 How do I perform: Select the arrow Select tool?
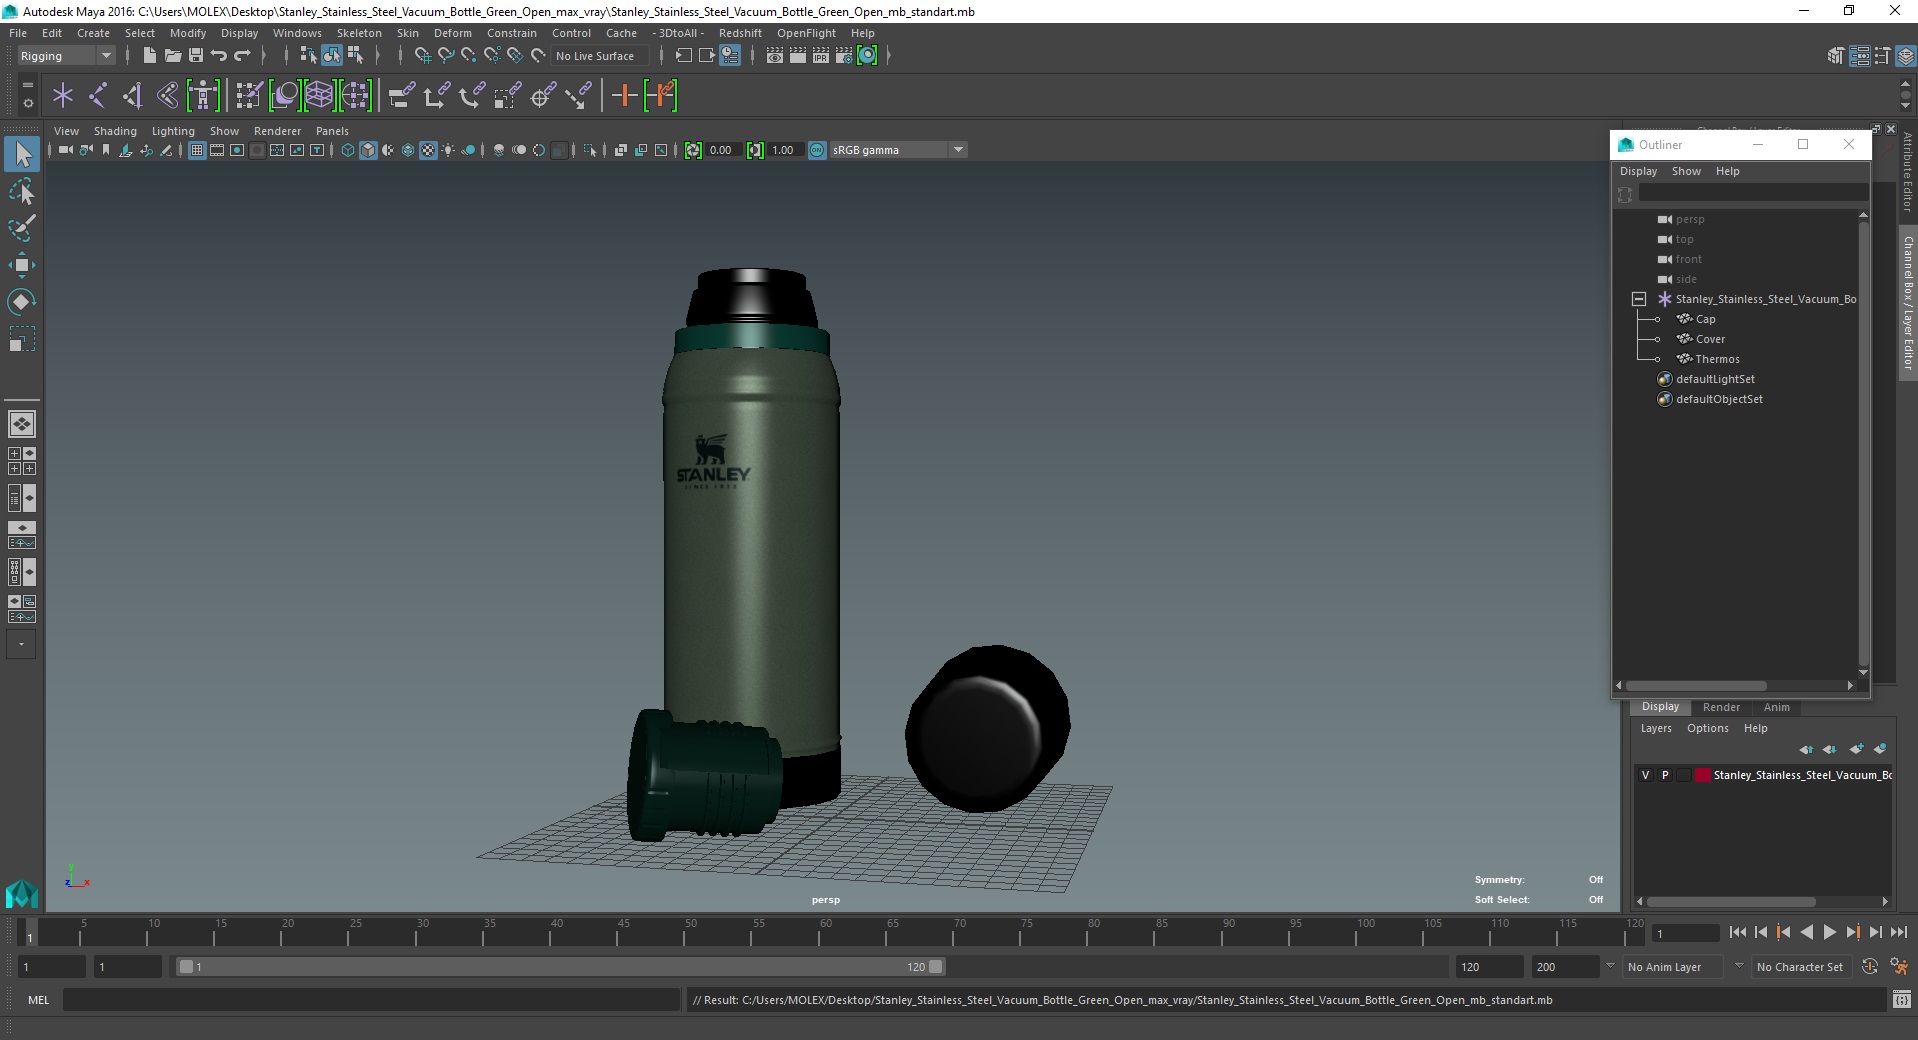[22, 154]
